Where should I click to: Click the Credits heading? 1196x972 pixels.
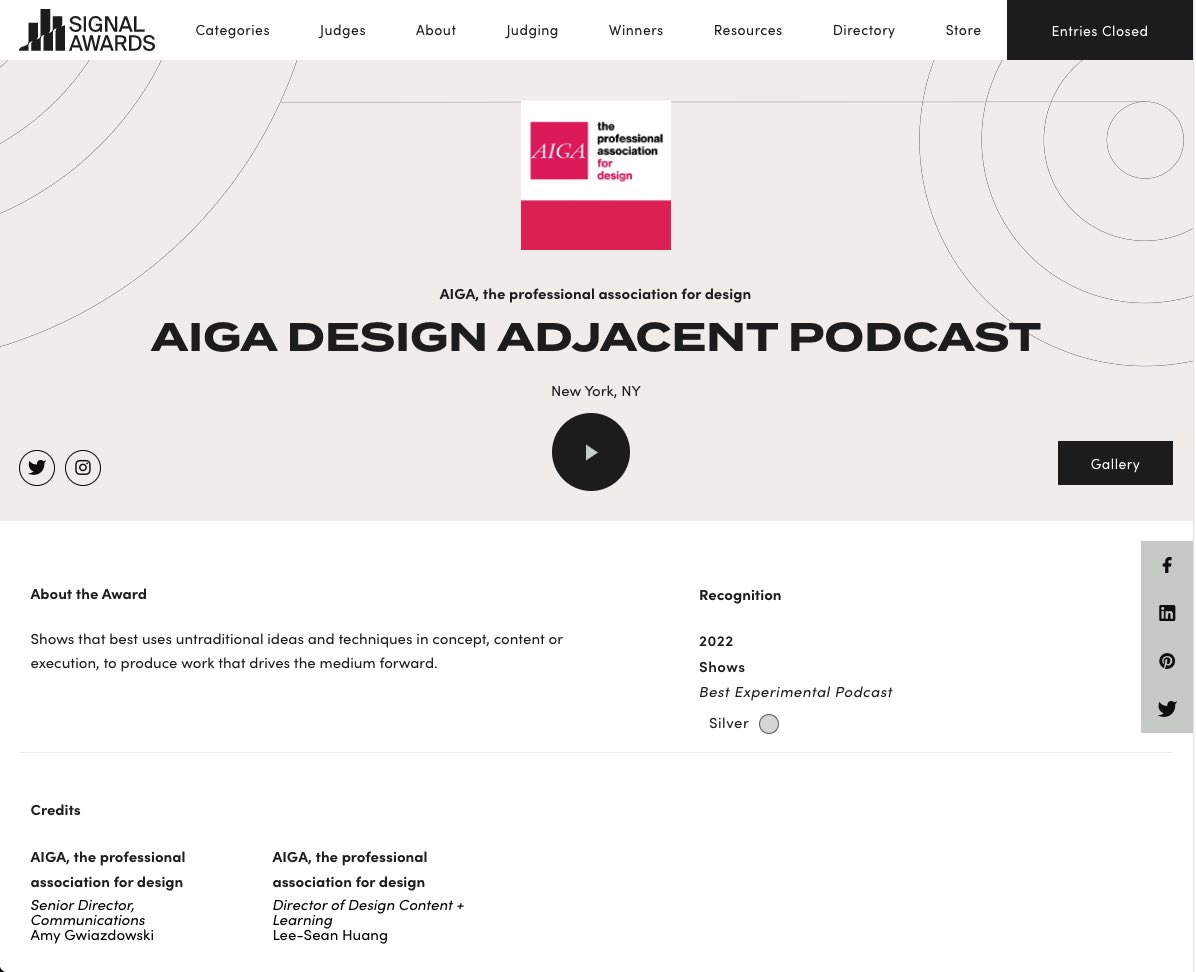click(x=56, y=810)
